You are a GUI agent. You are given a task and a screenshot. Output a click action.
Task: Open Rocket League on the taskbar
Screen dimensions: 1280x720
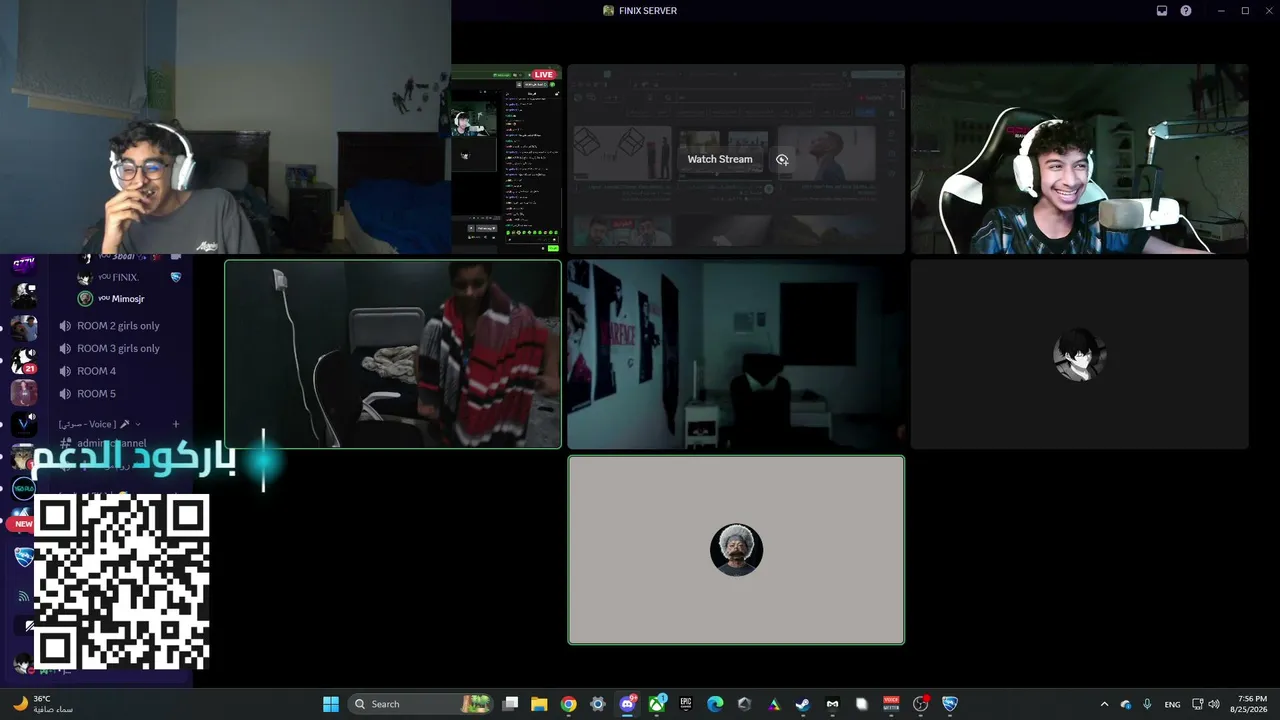click(x=950, y=704)
